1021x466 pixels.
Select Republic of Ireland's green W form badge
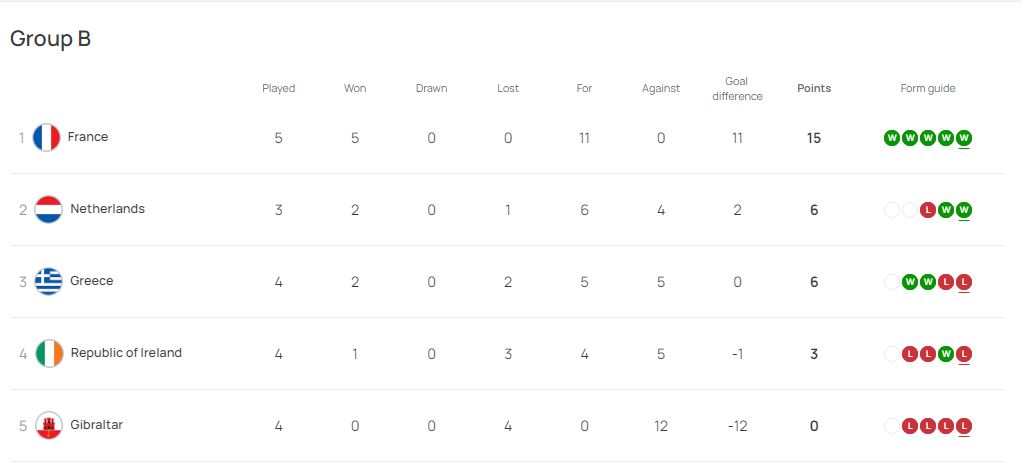(x=946, y=354)
